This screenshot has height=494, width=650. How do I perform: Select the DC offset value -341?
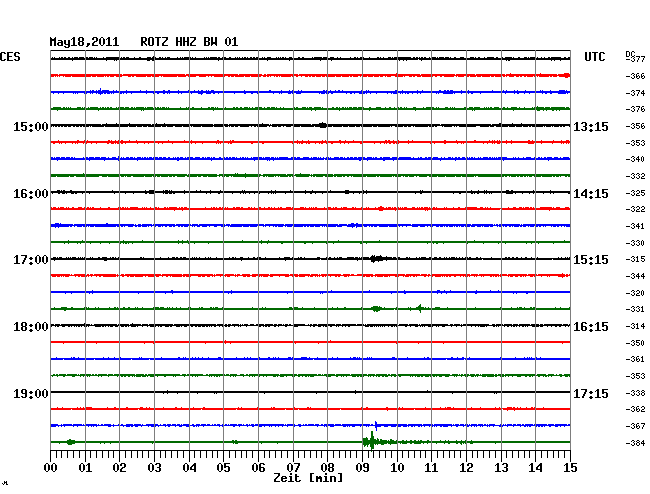pos(635,226)
